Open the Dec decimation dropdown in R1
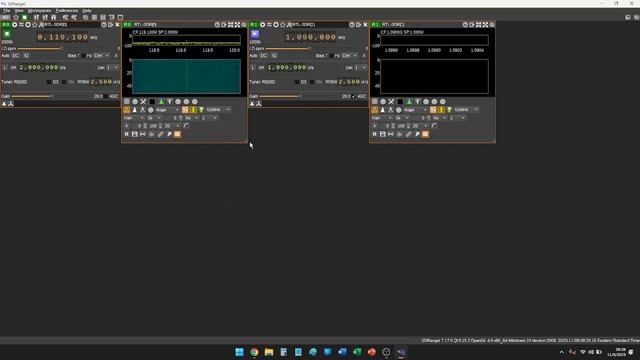640x360 pixels. (360, 68)
